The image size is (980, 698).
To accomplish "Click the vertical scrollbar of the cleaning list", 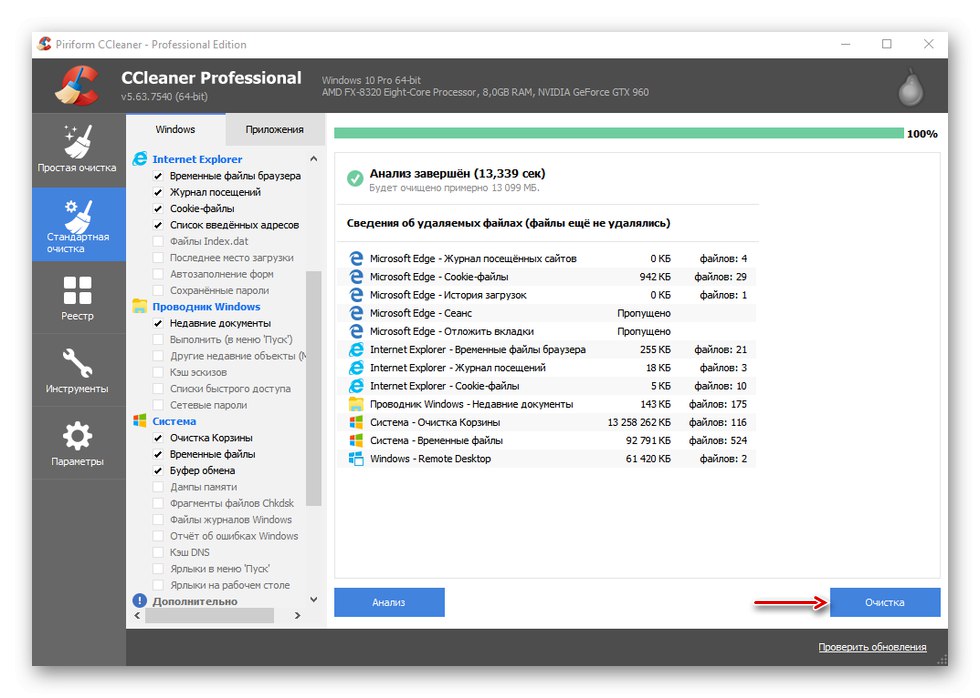I will [x=314, y=387].
